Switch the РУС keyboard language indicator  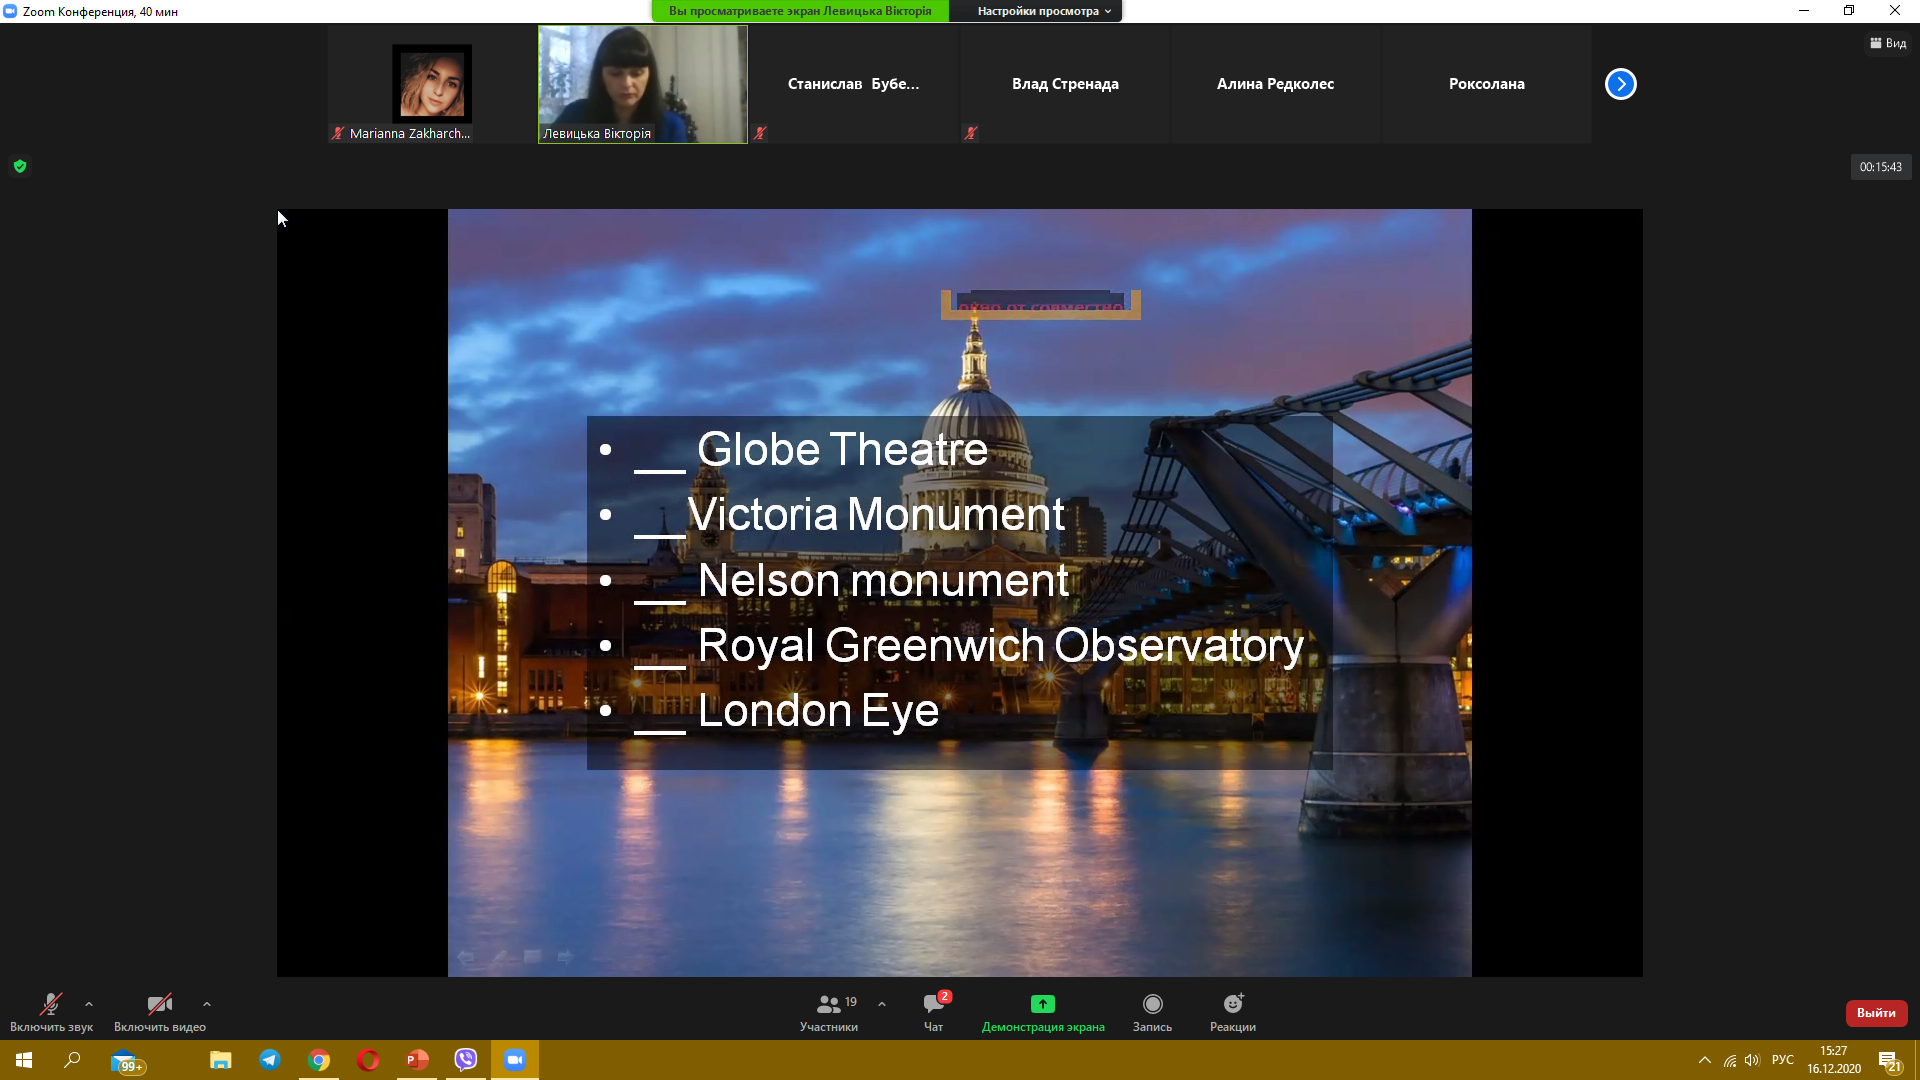[x=1782, y=1060]
